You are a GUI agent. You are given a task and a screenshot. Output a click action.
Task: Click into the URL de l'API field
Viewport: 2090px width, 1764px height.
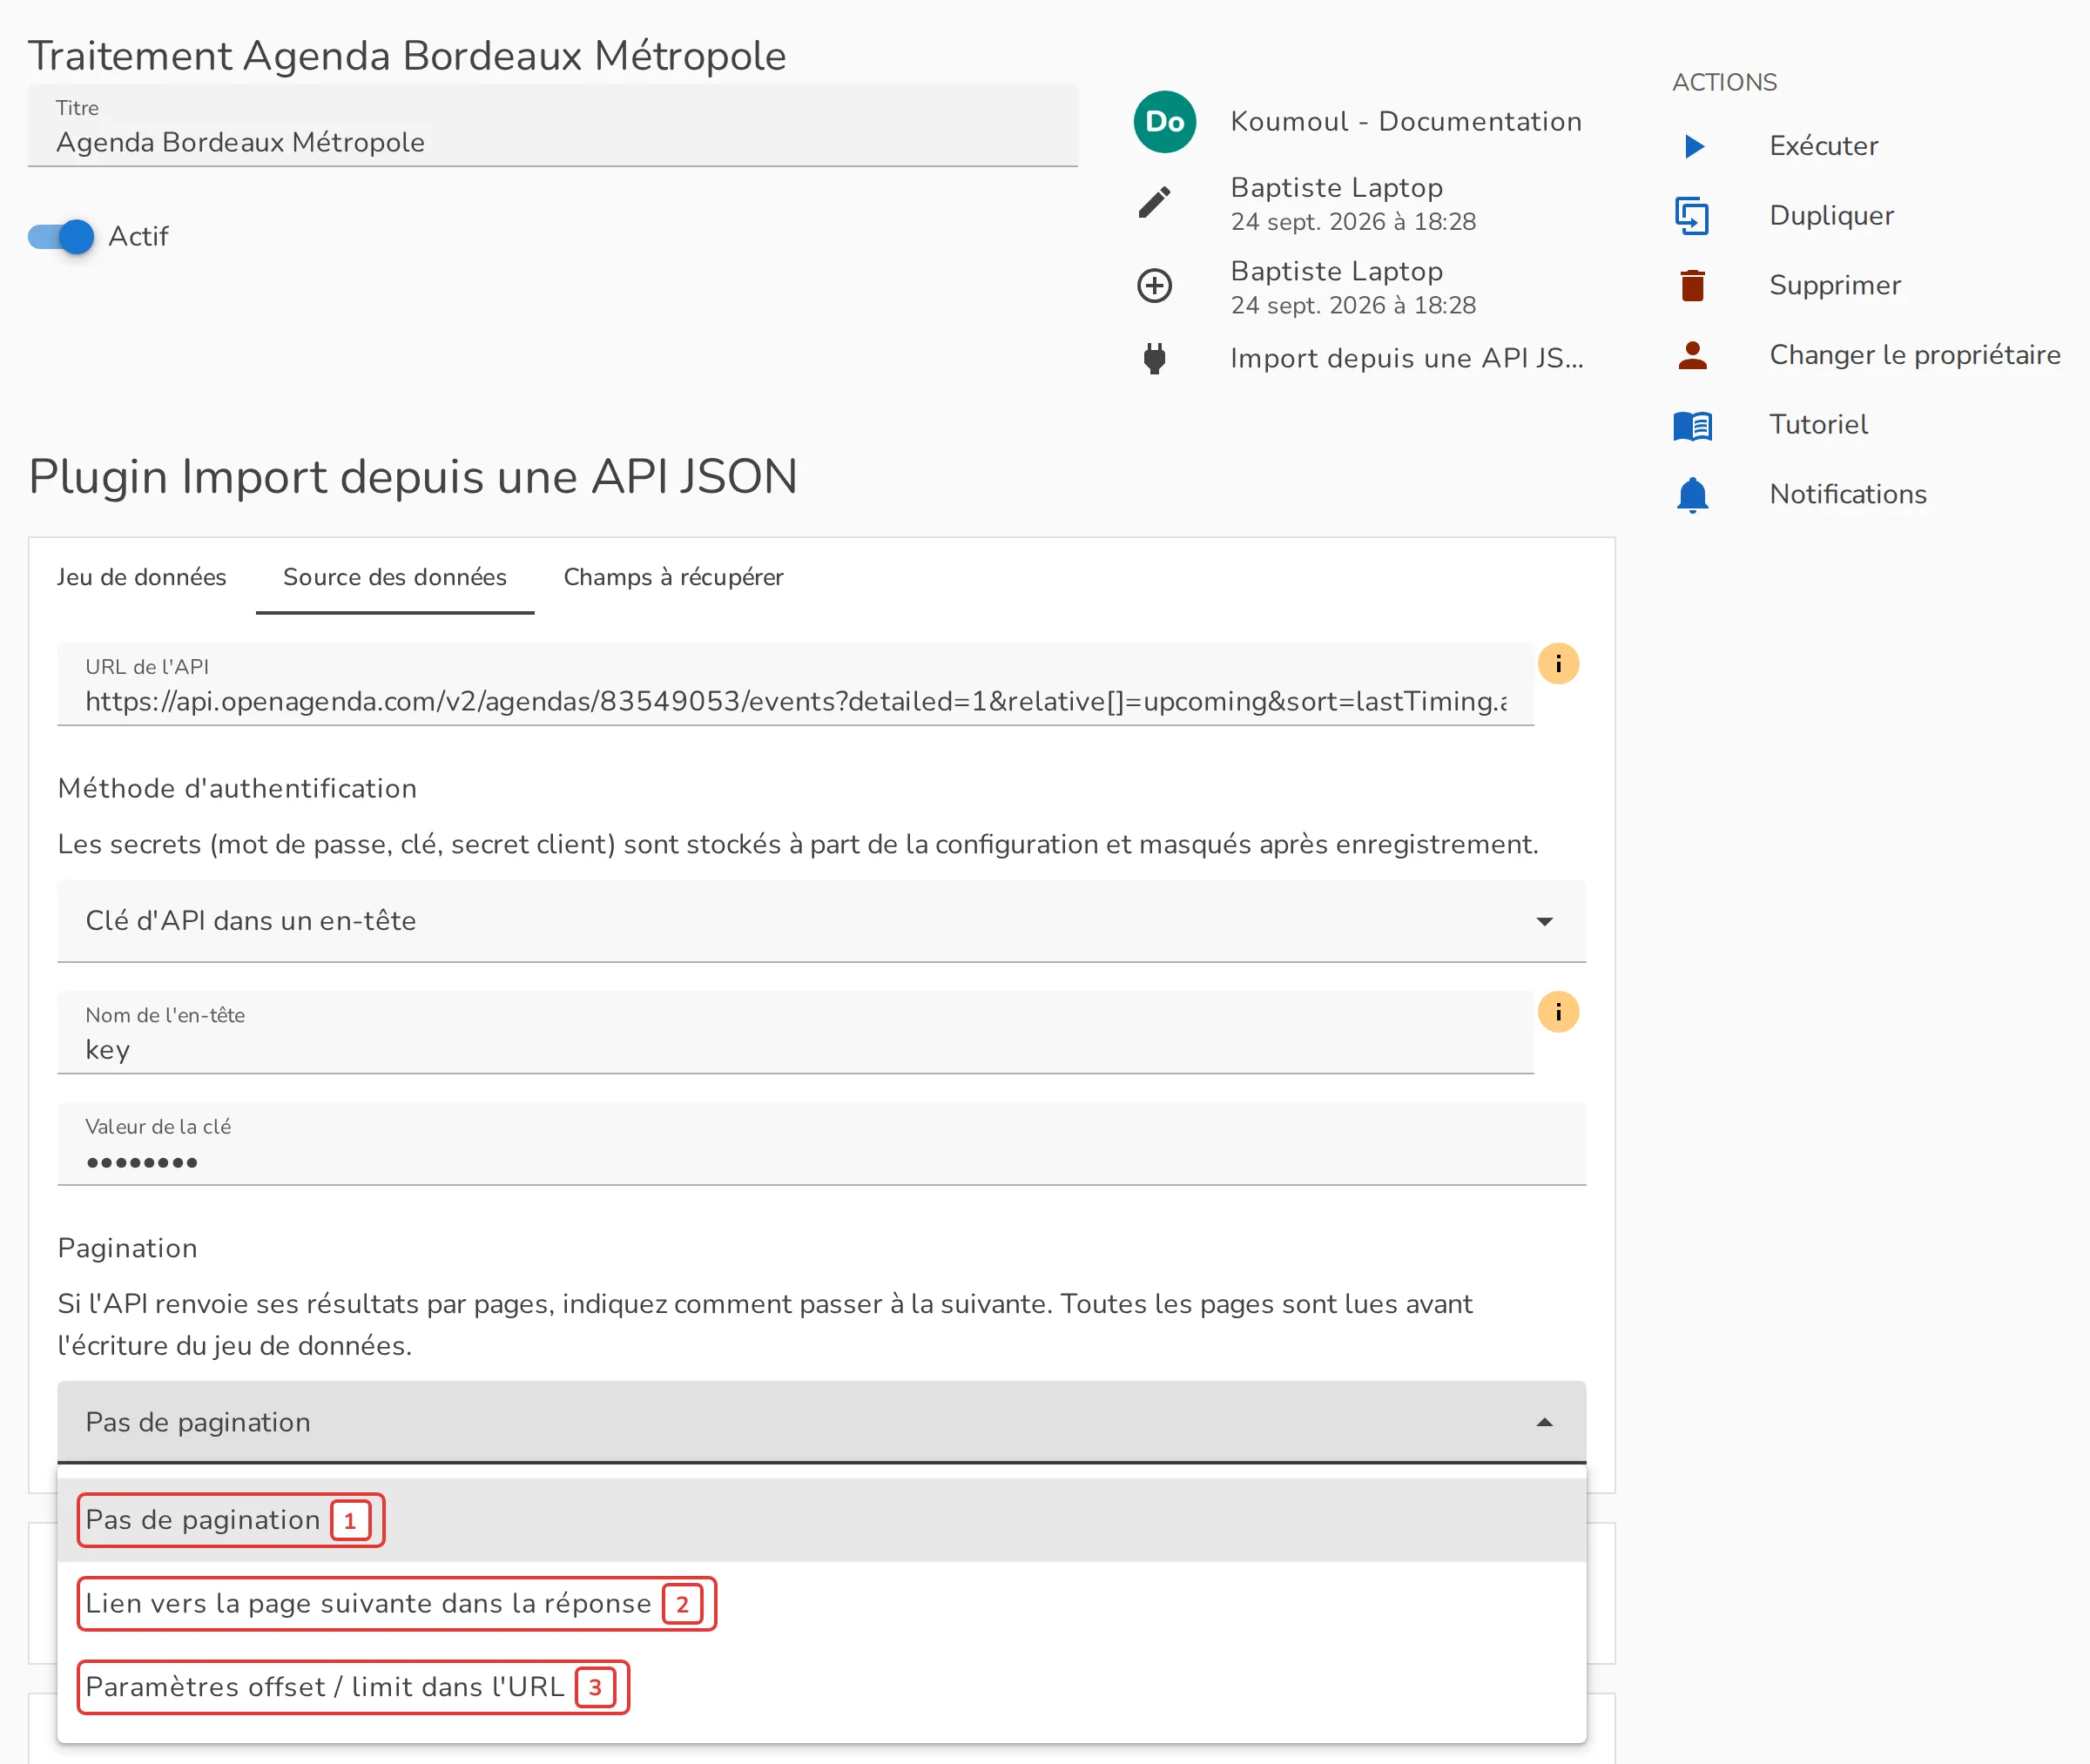click(x=796, y=684)
